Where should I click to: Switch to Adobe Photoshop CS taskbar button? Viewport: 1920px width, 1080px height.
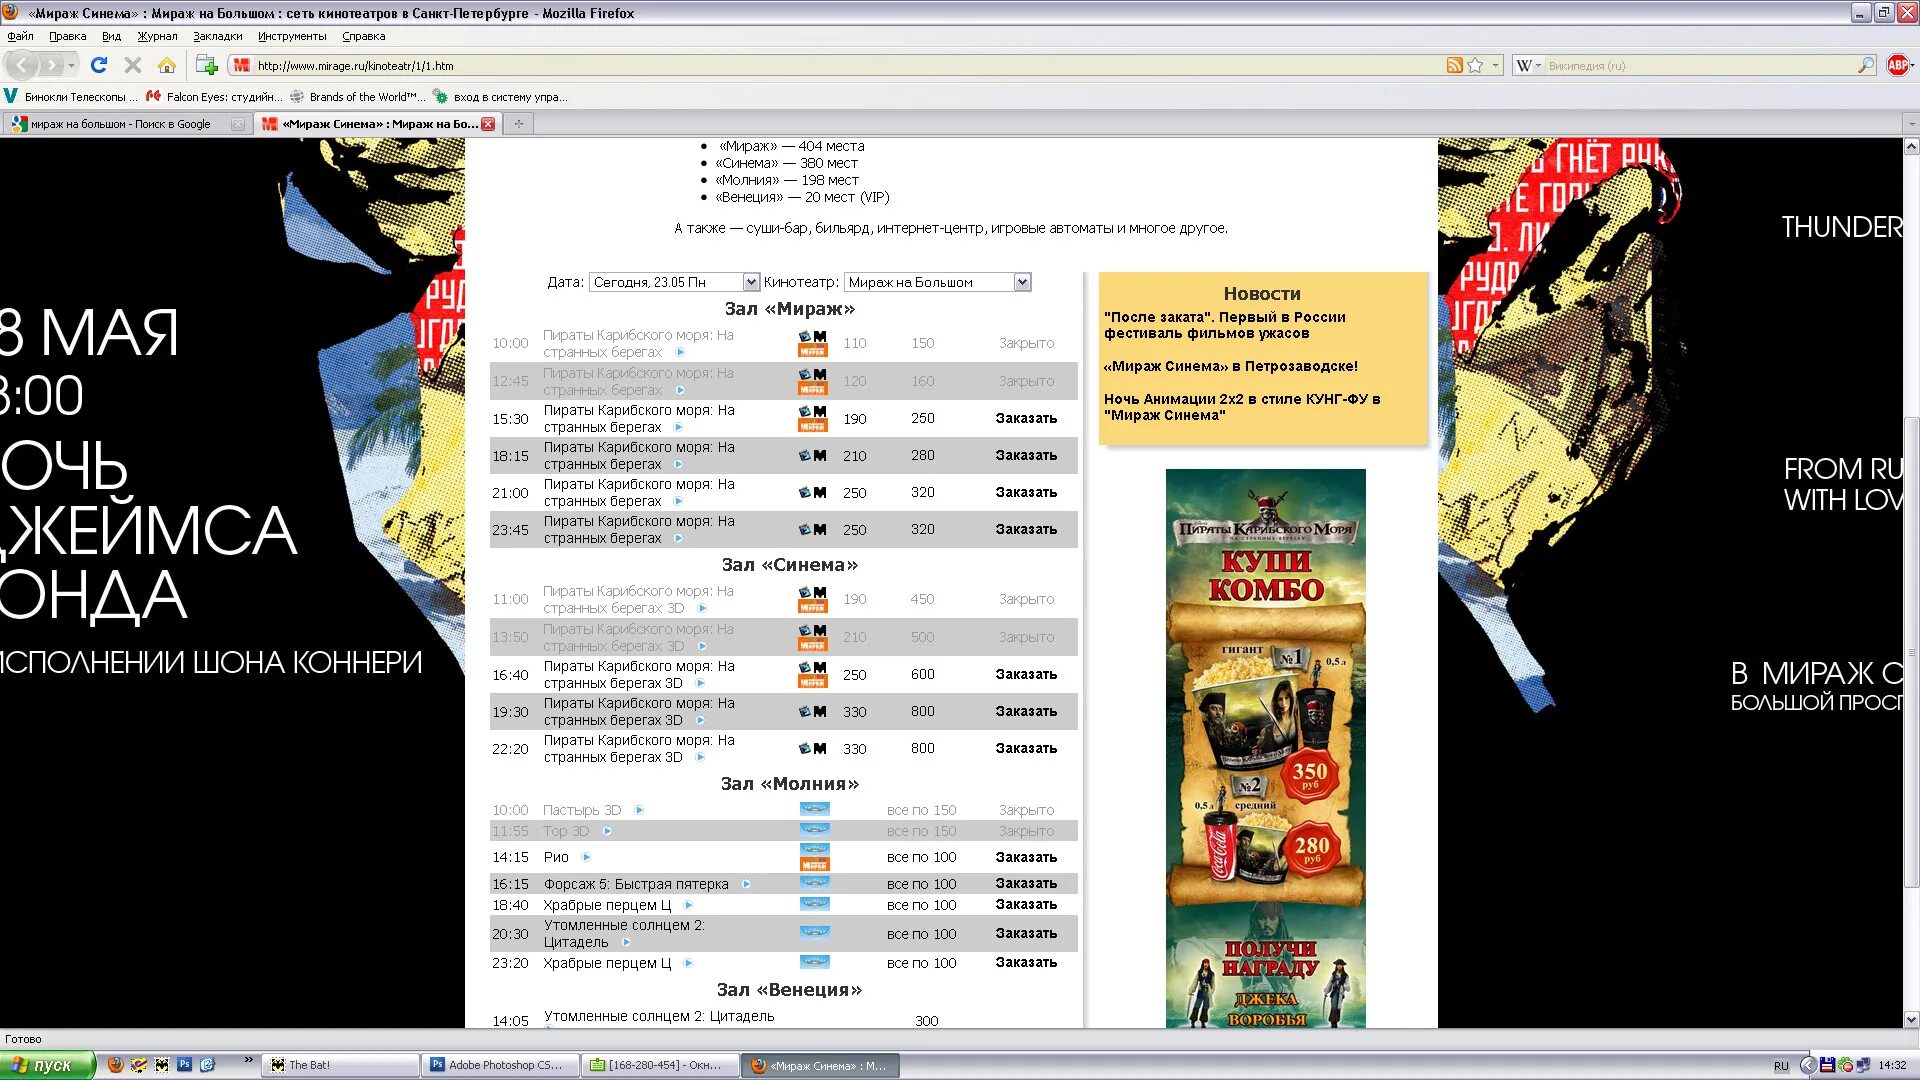point(502,1065)
